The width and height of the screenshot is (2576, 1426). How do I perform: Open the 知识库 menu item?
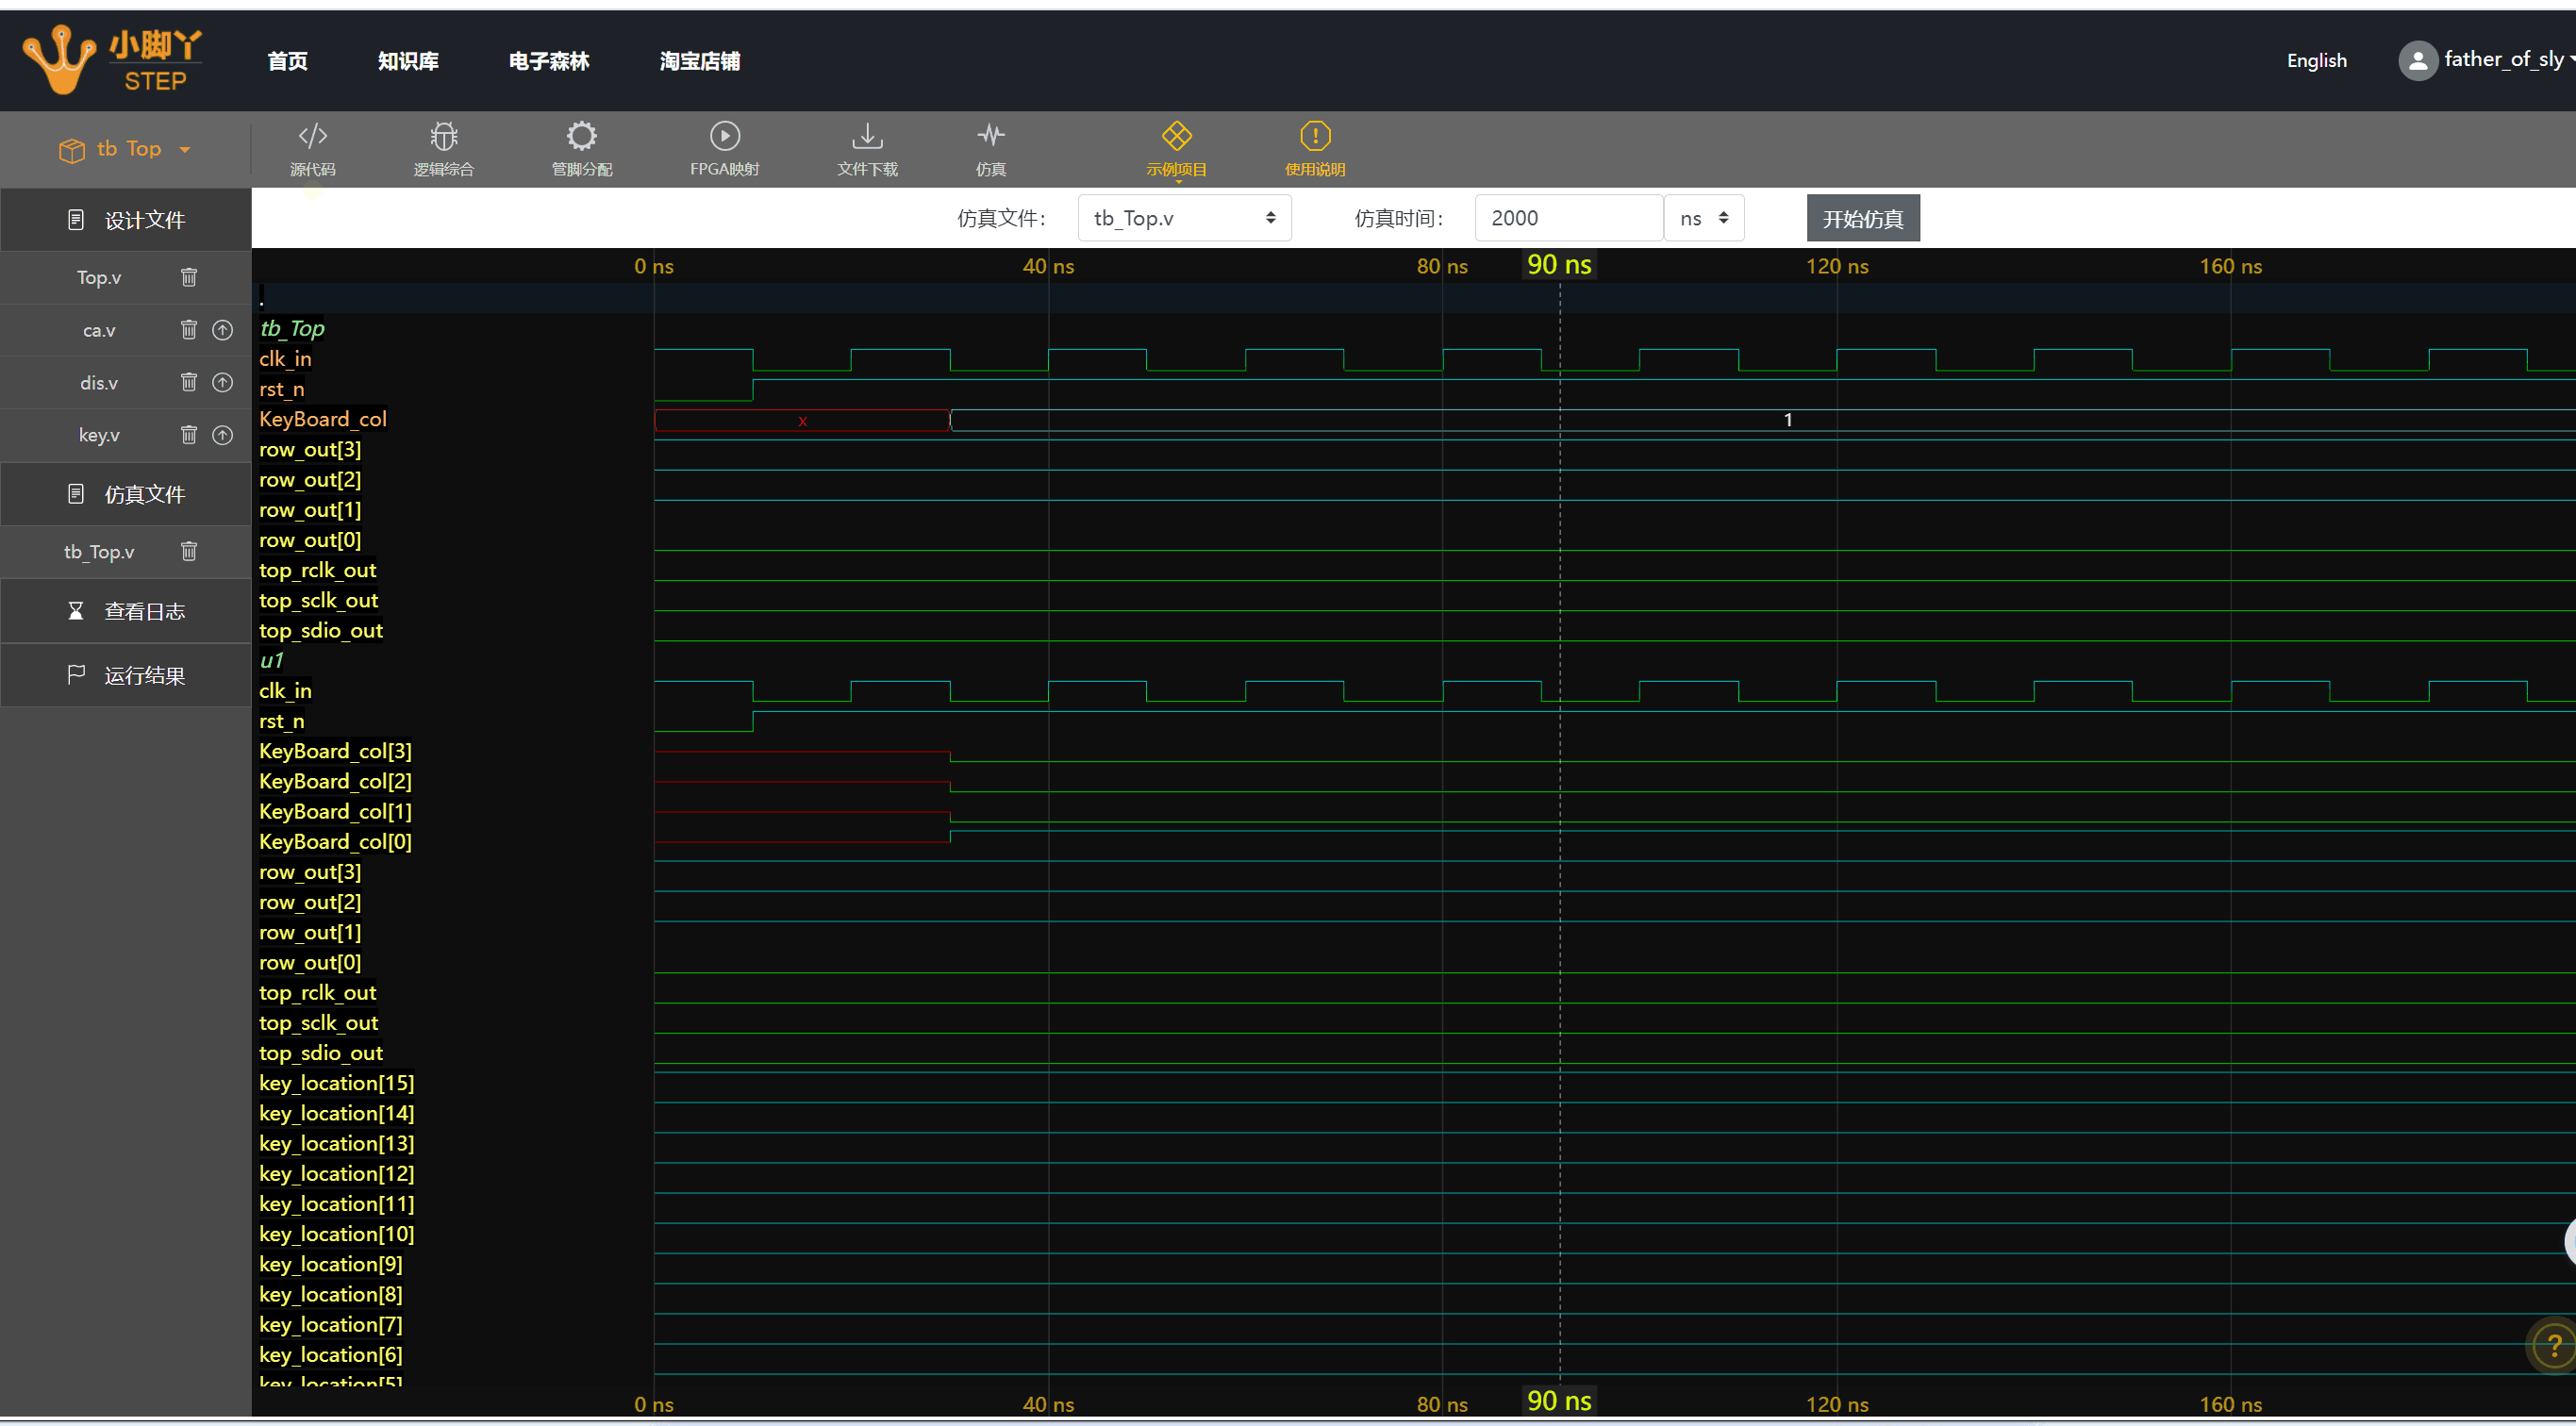408,61
